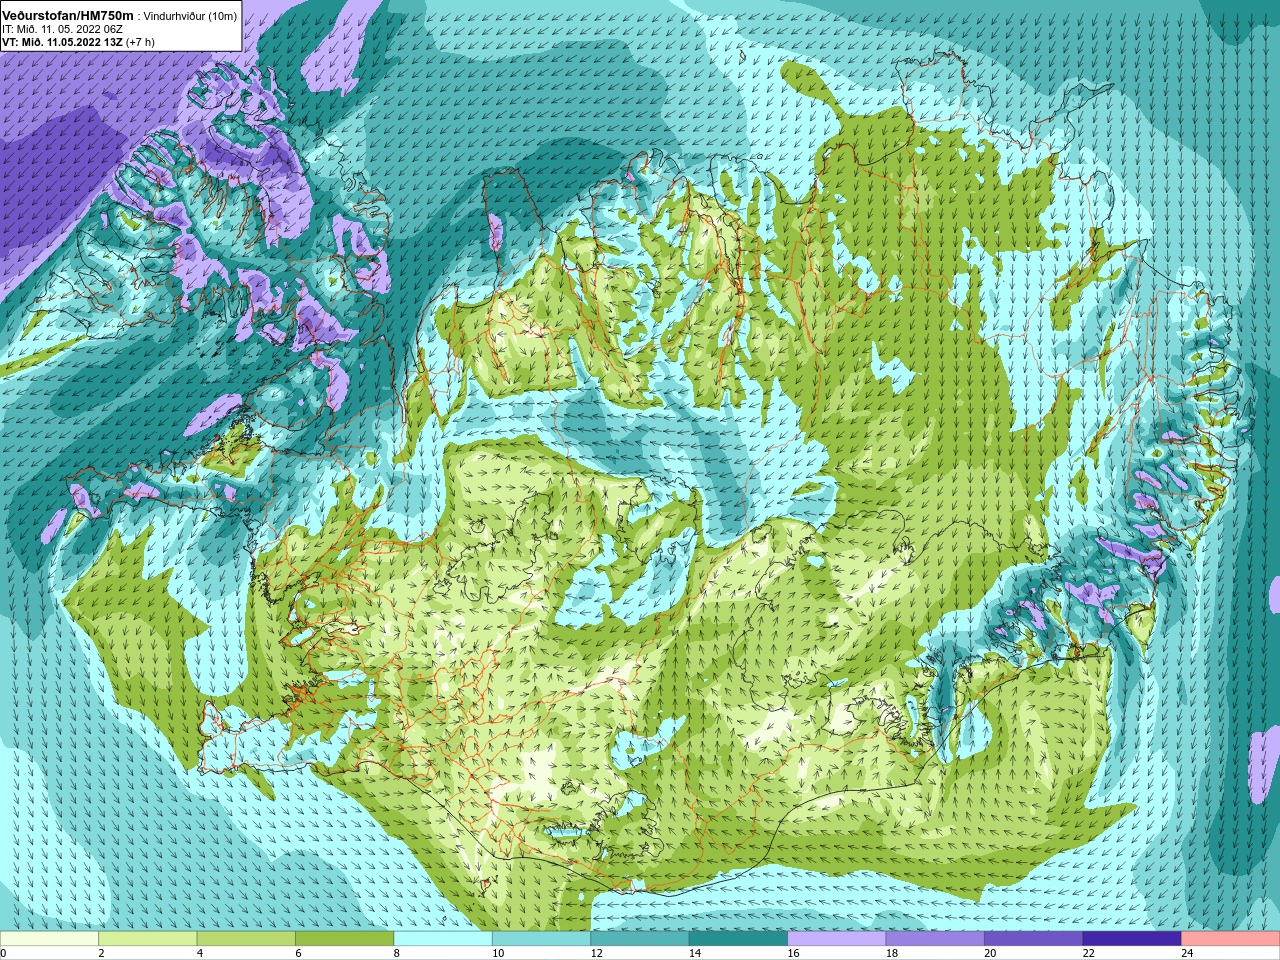Click the light yellow-green 2–4 legend swatch
Screen dimensions: 1280x960
click(148, 939)
